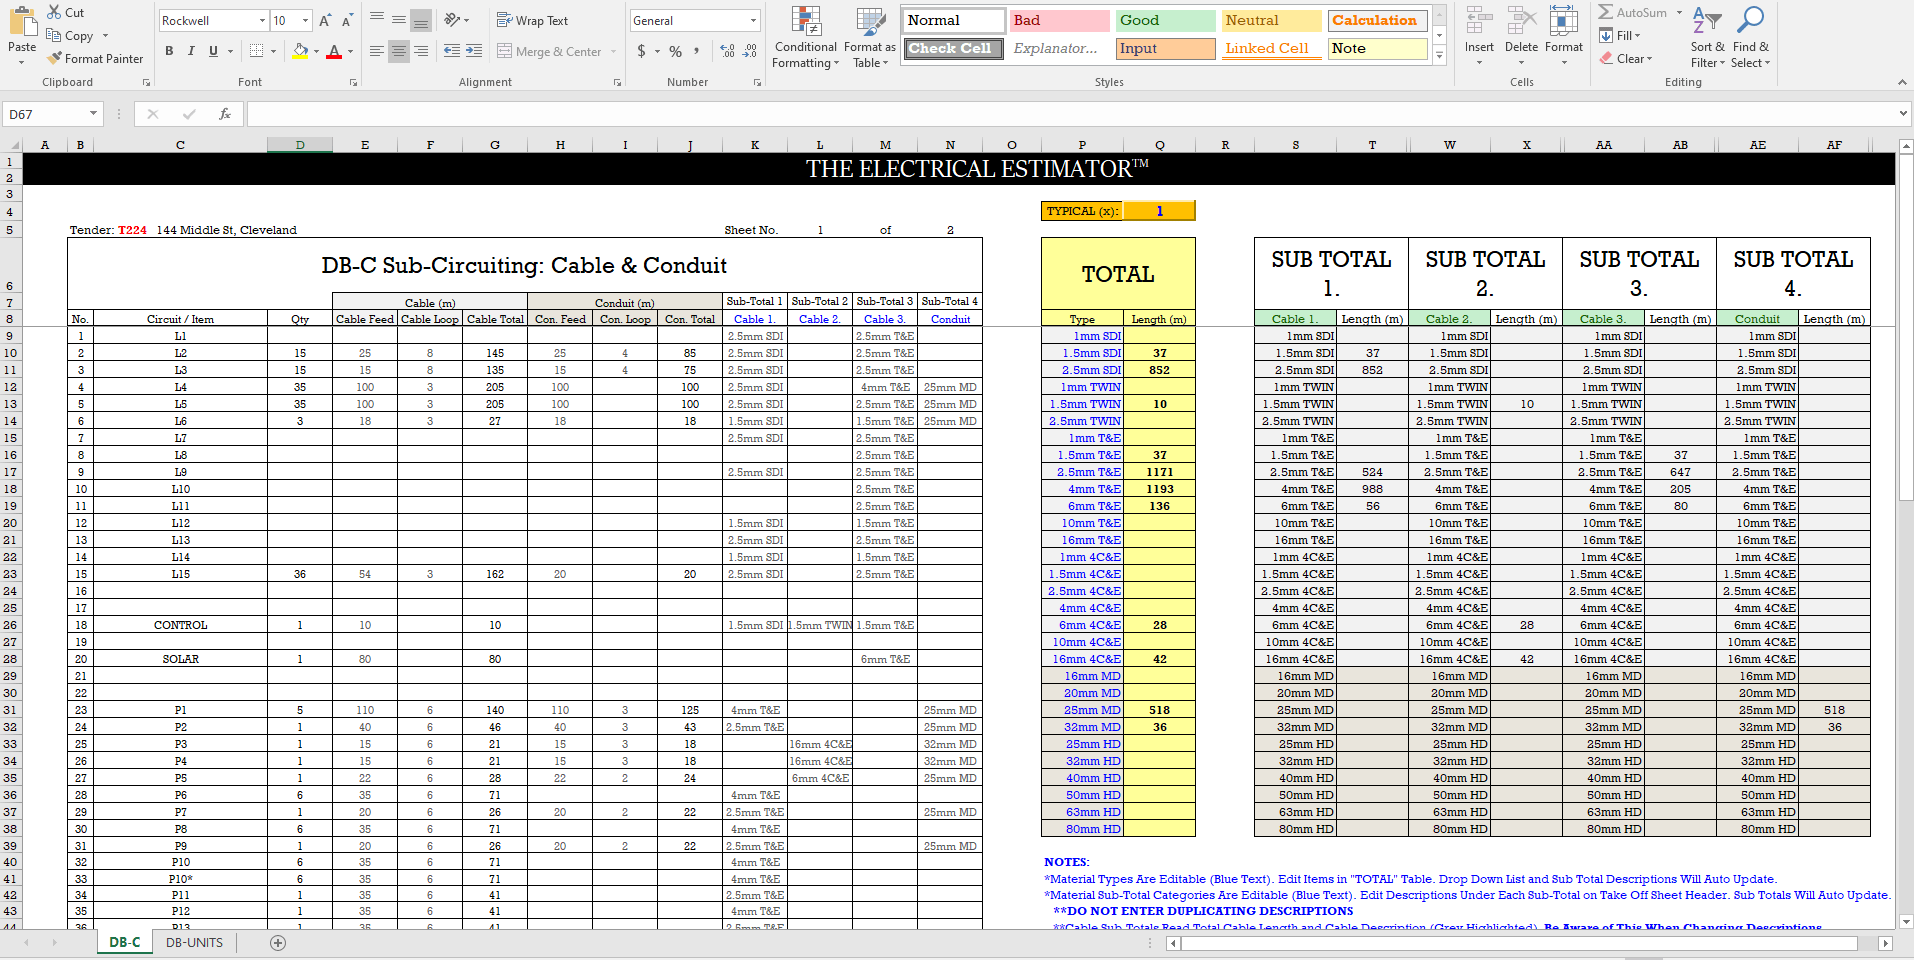The height and width of the screenshot is (960, 1914).
Task: Click the Insert cells icon
Action: (x=1479, y=20)
